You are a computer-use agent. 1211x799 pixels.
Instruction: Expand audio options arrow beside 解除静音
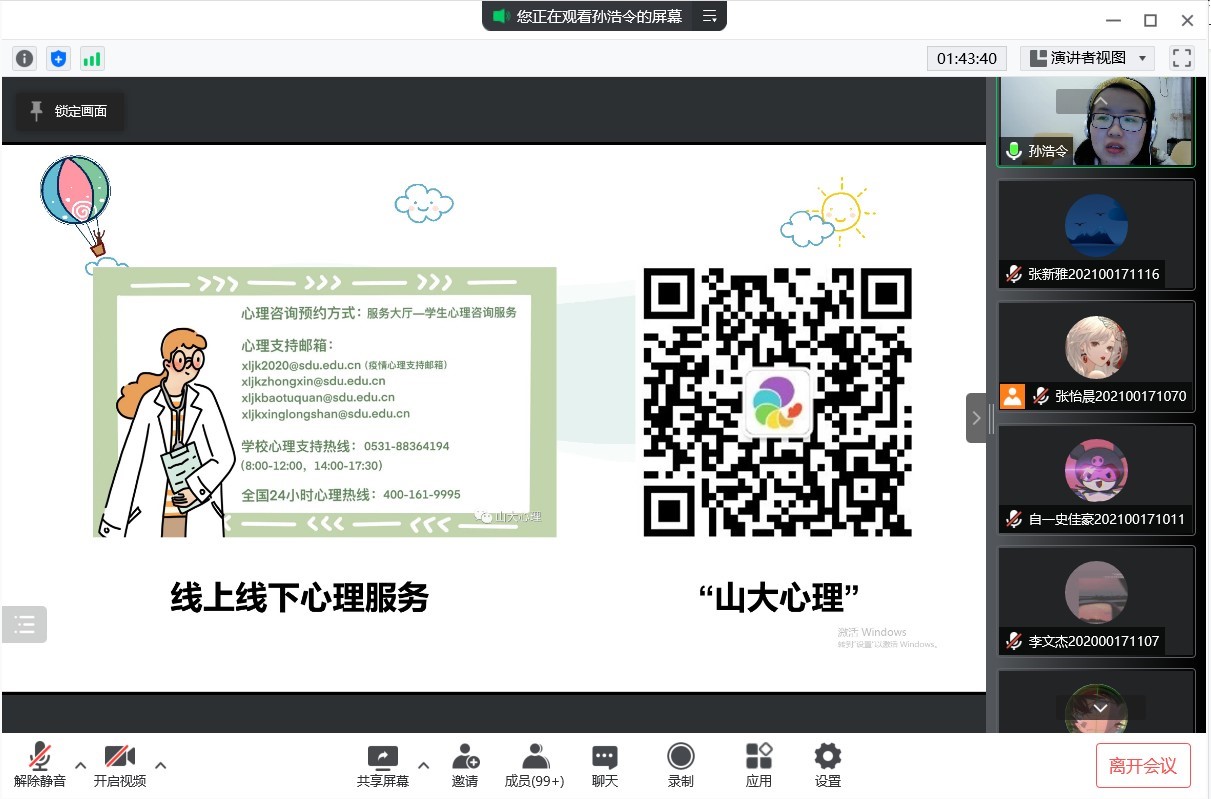[x=81, y=766]
